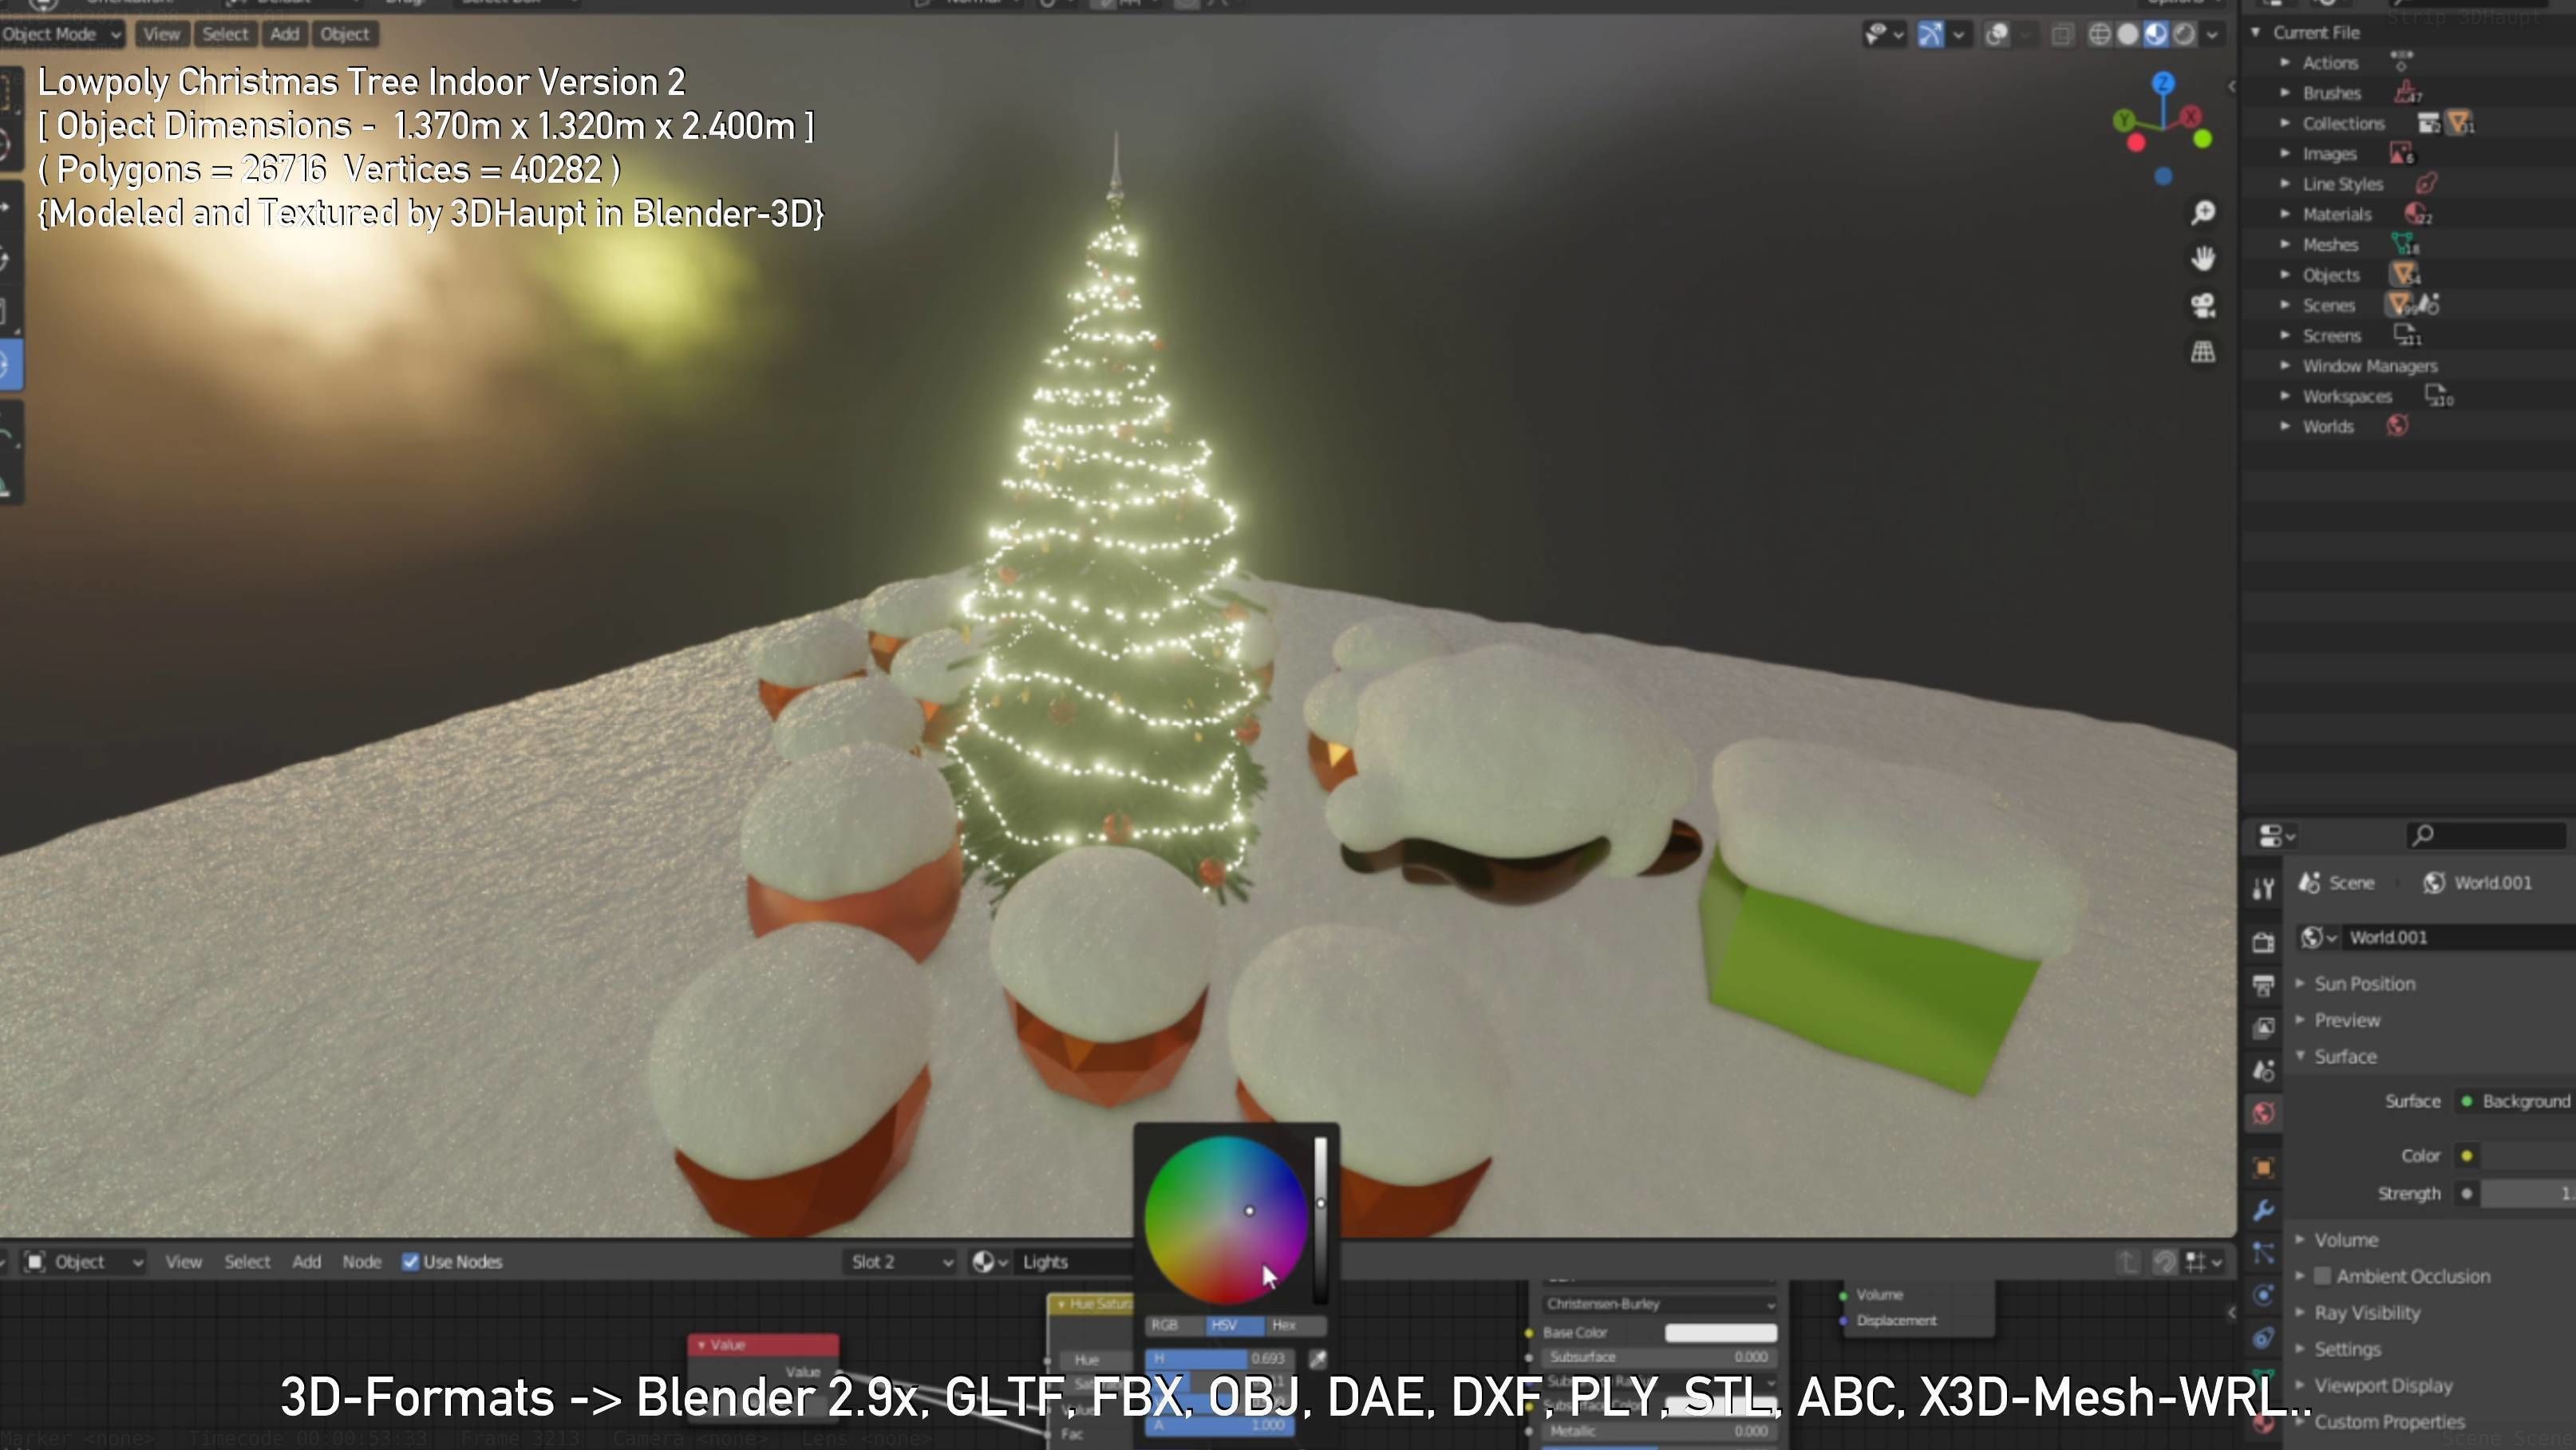Viewport: 2576px width, 1450px height.
Task: Click the blue Z axis on navigation gizmo
Action: (2163, 83)
